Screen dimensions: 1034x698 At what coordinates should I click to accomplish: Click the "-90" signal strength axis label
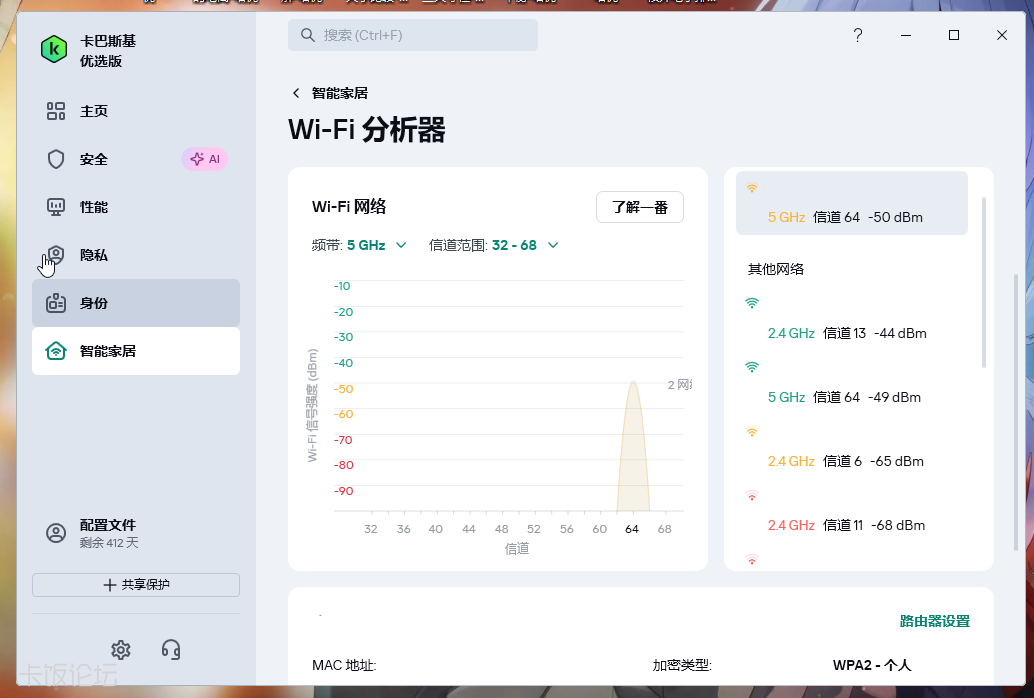[343, 491]
